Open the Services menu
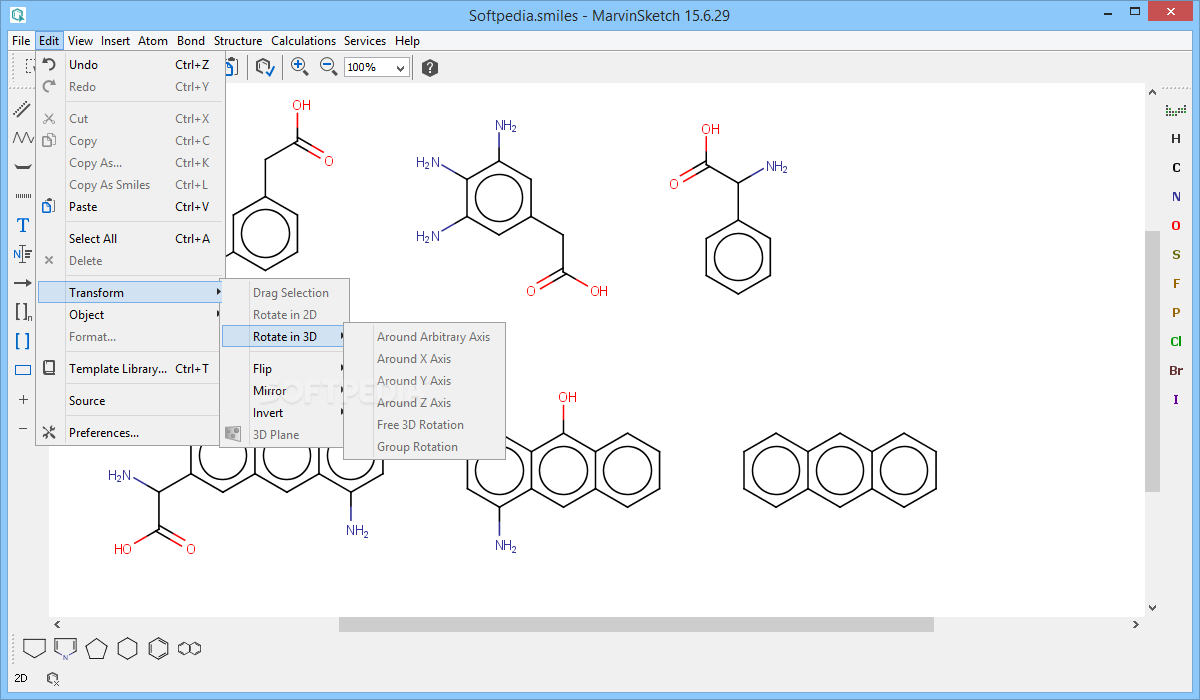The image size is (1200, 700). [365, 41]
